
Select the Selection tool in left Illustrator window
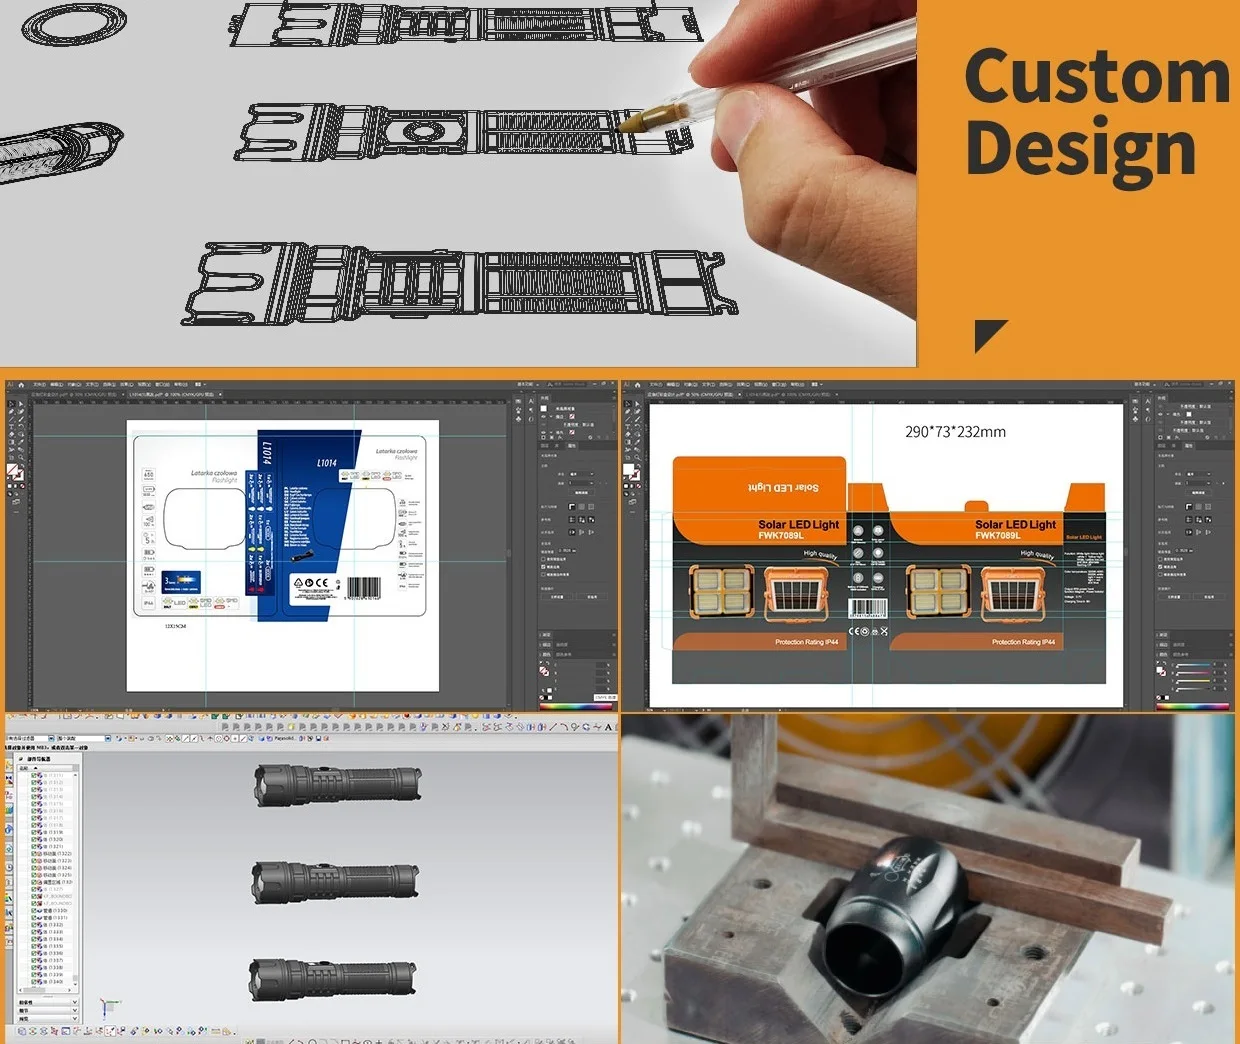click(12, 403)
